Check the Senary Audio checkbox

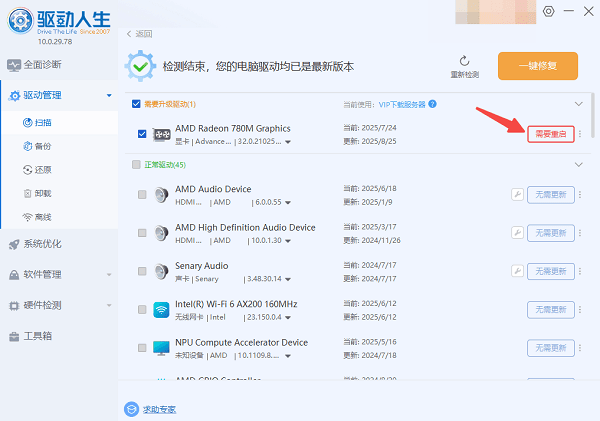[x=142, y=271]
